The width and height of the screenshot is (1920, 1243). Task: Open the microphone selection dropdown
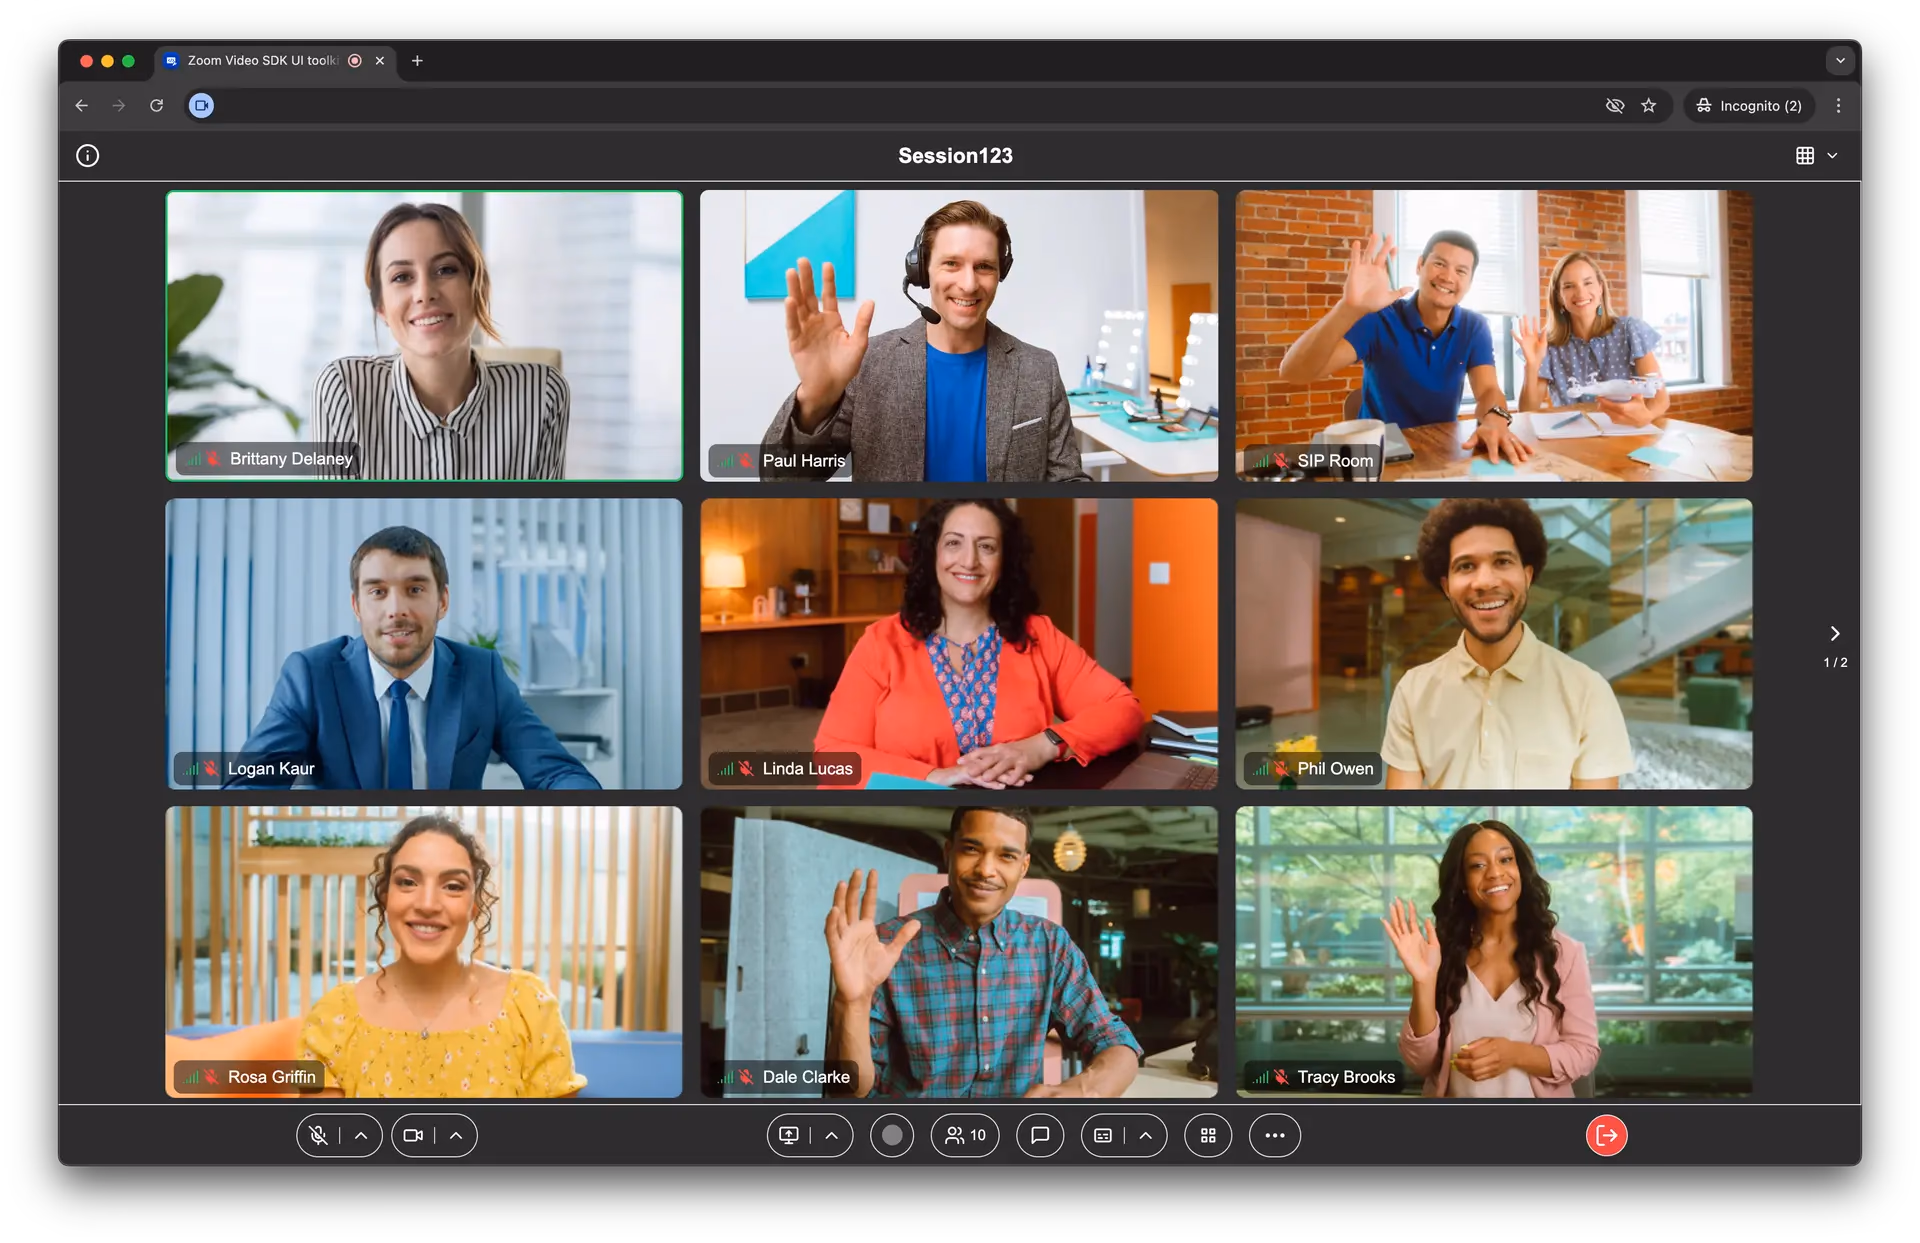[x=360, y=1135]
